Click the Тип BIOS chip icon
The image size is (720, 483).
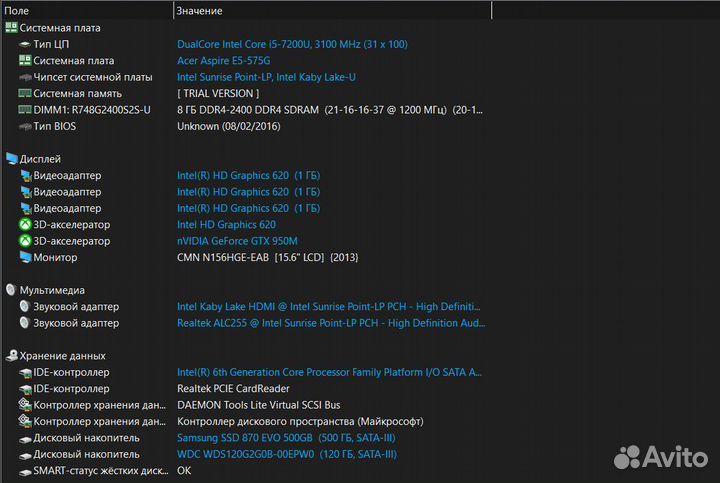pyautogui.click(x=25, y=126)
